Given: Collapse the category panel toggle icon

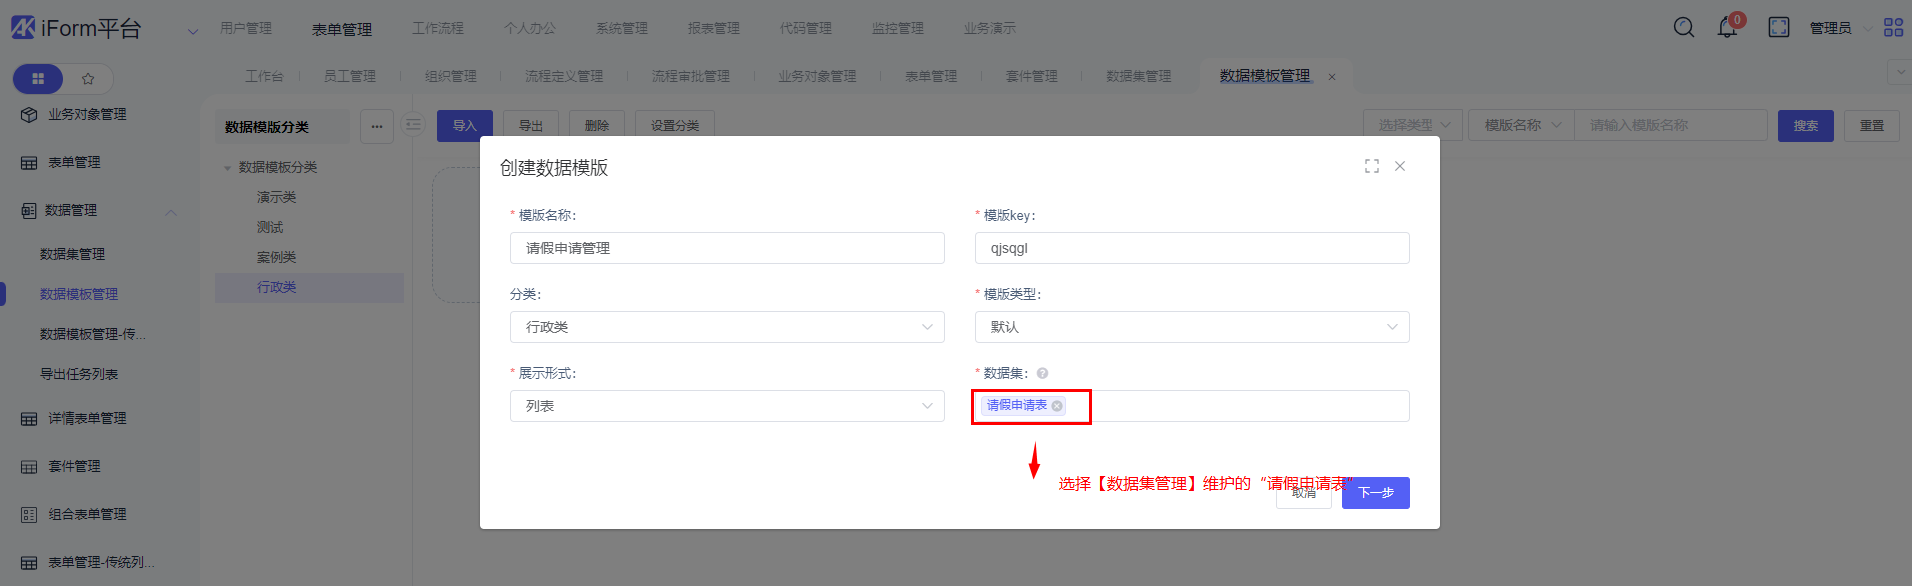Looking at the screenshot, I should click(413, 125).
